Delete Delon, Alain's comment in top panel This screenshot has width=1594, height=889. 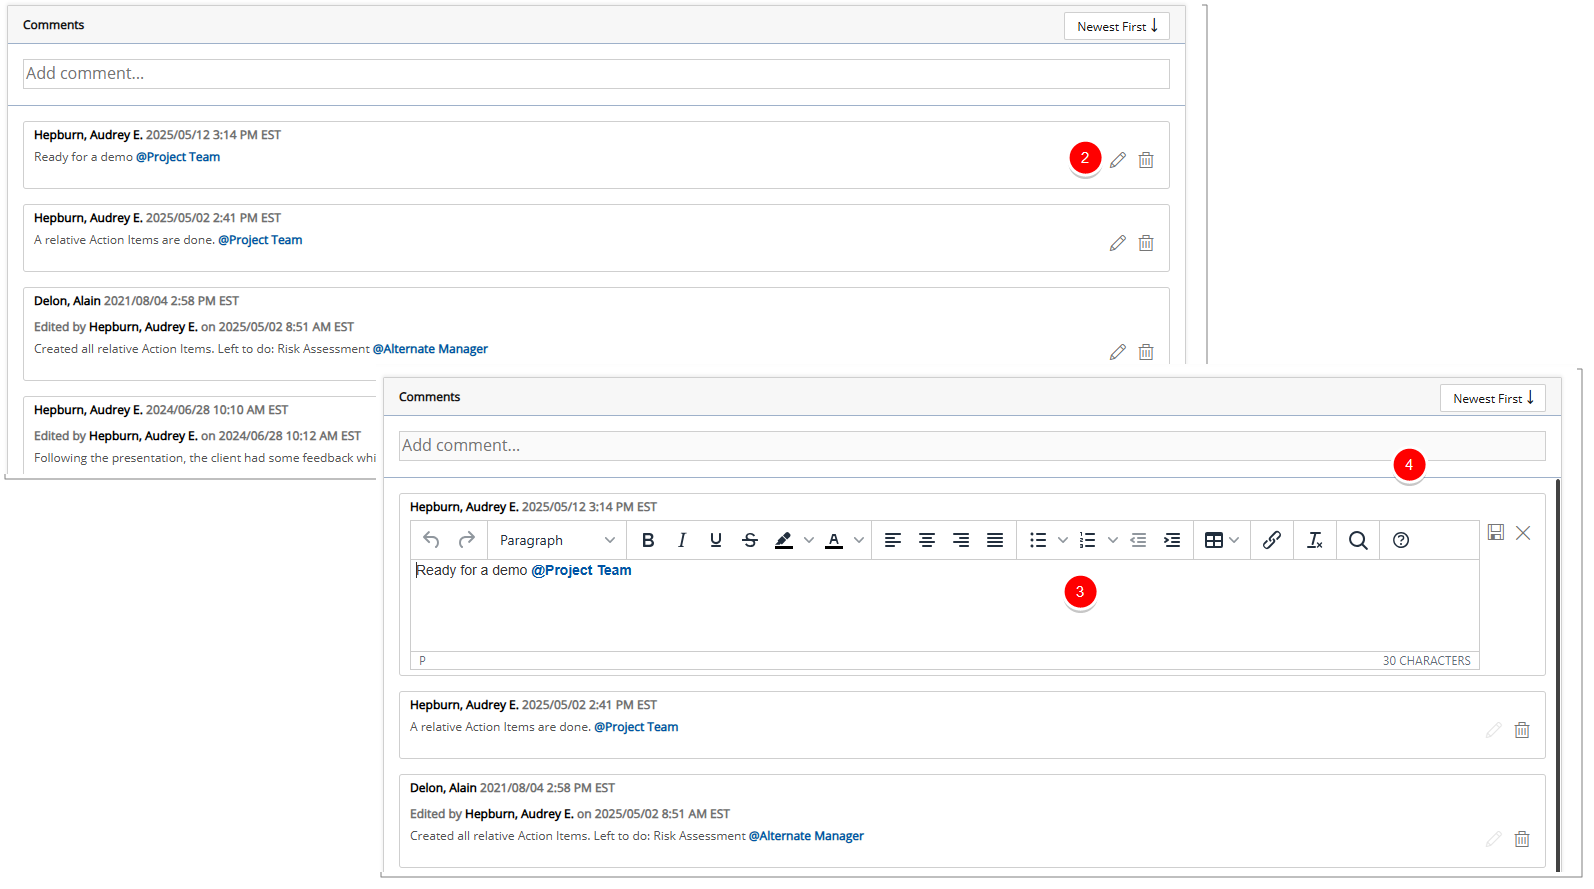(1146, 352)
